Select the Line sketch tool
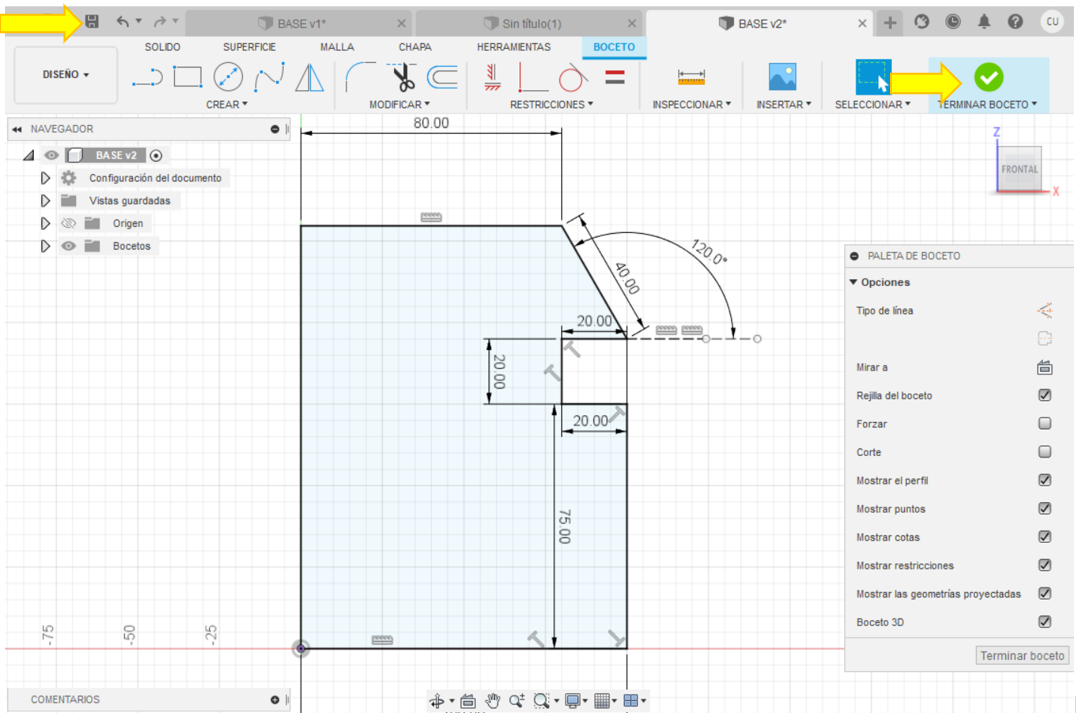 147,77
